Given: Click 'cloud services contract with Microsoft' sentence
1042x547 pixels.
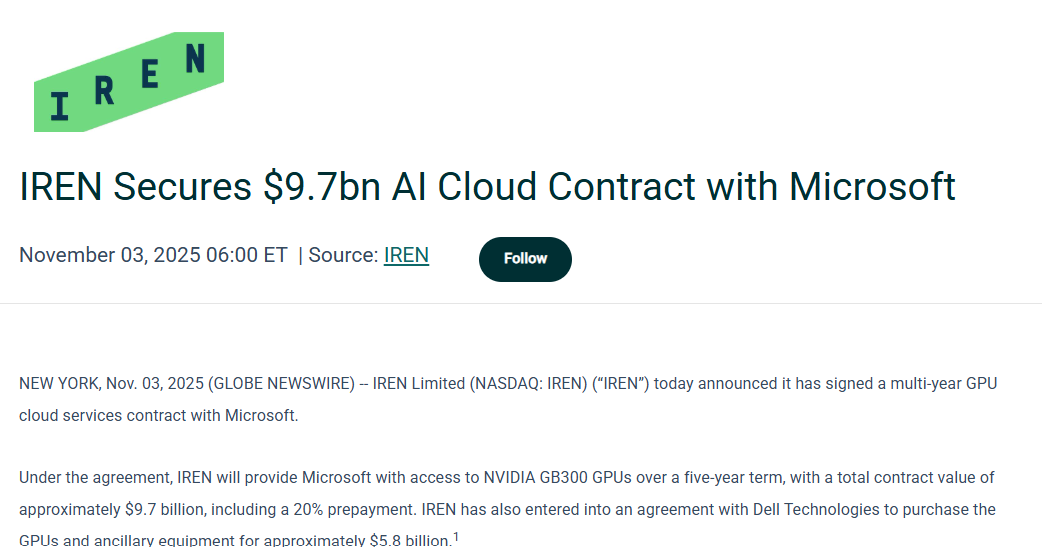Looking at the screenshot, I should 158,415.
